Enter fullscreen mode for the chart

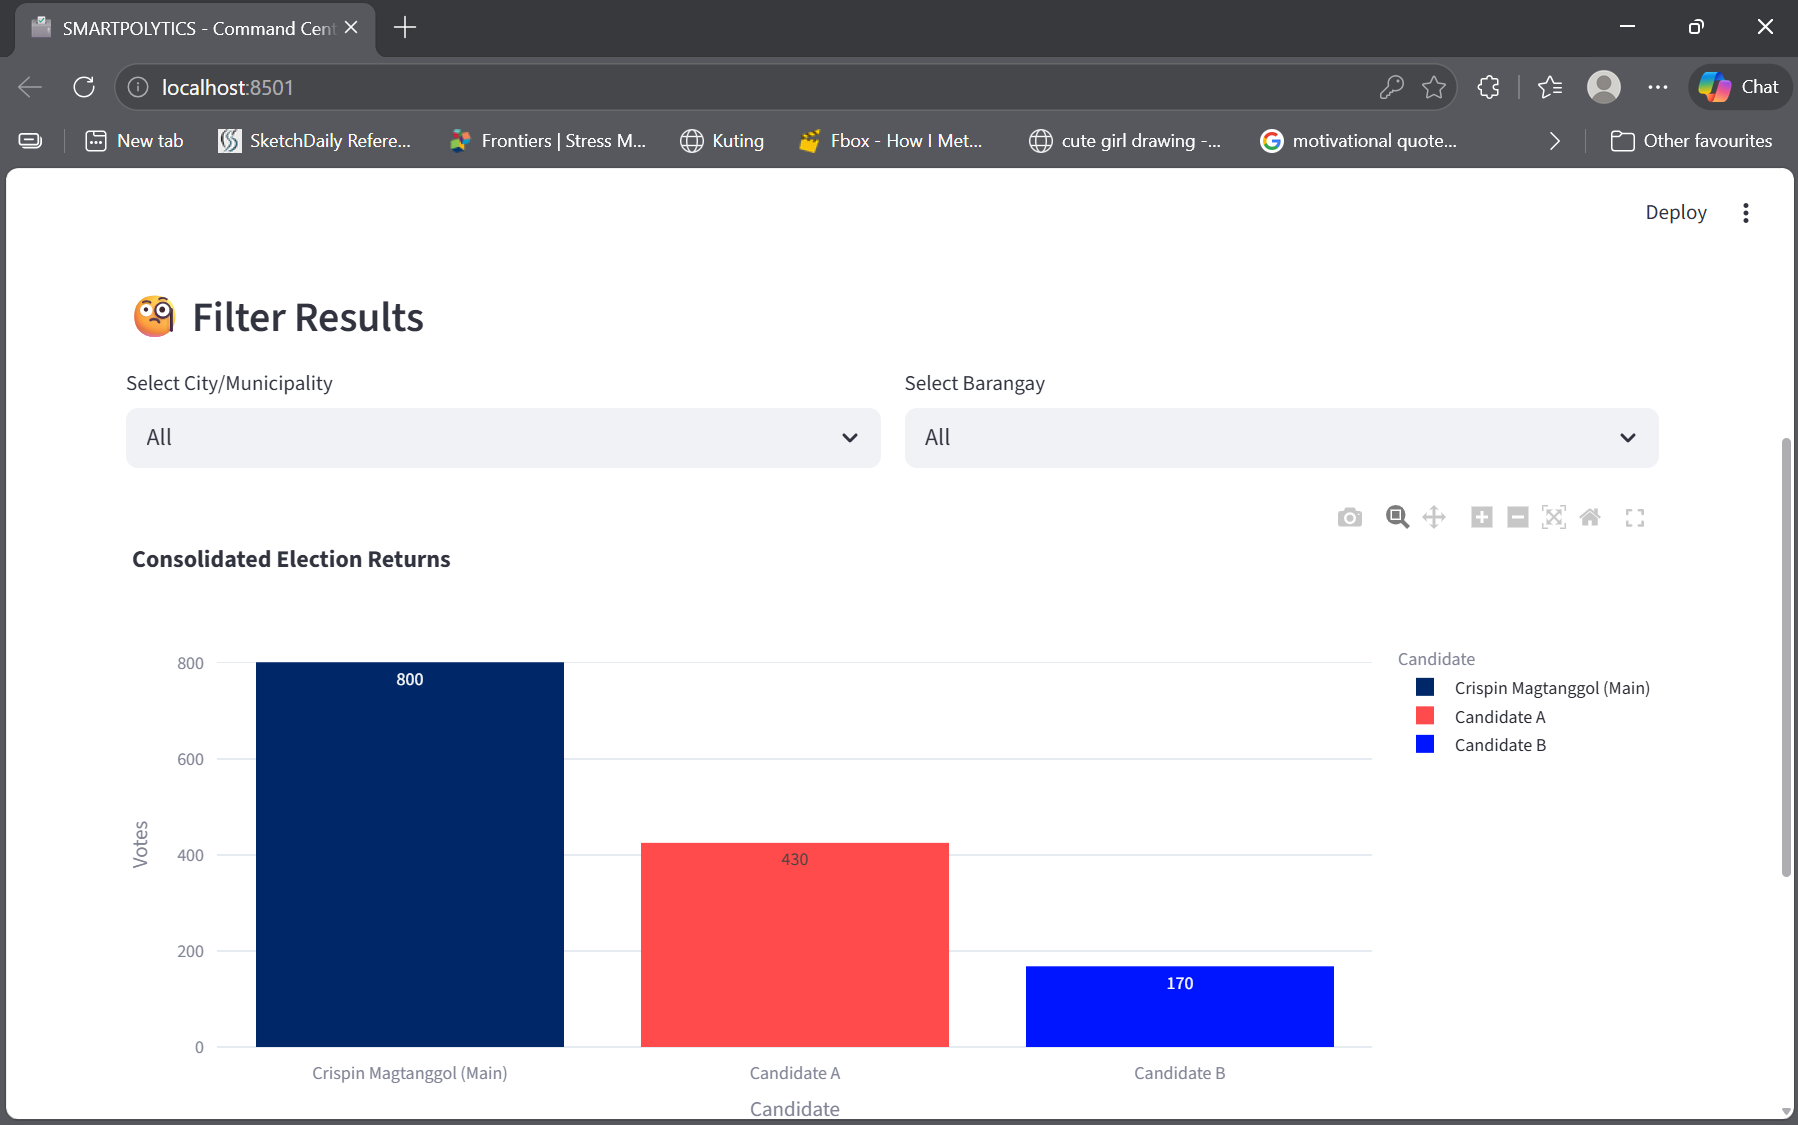coord(1635,517)
